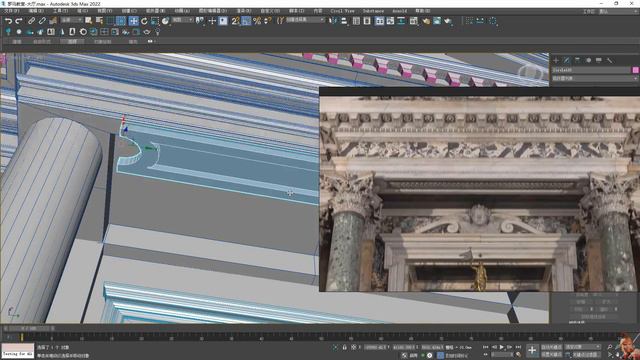Click the Play Animation button
640x360 pixels.
pos(502,347)
